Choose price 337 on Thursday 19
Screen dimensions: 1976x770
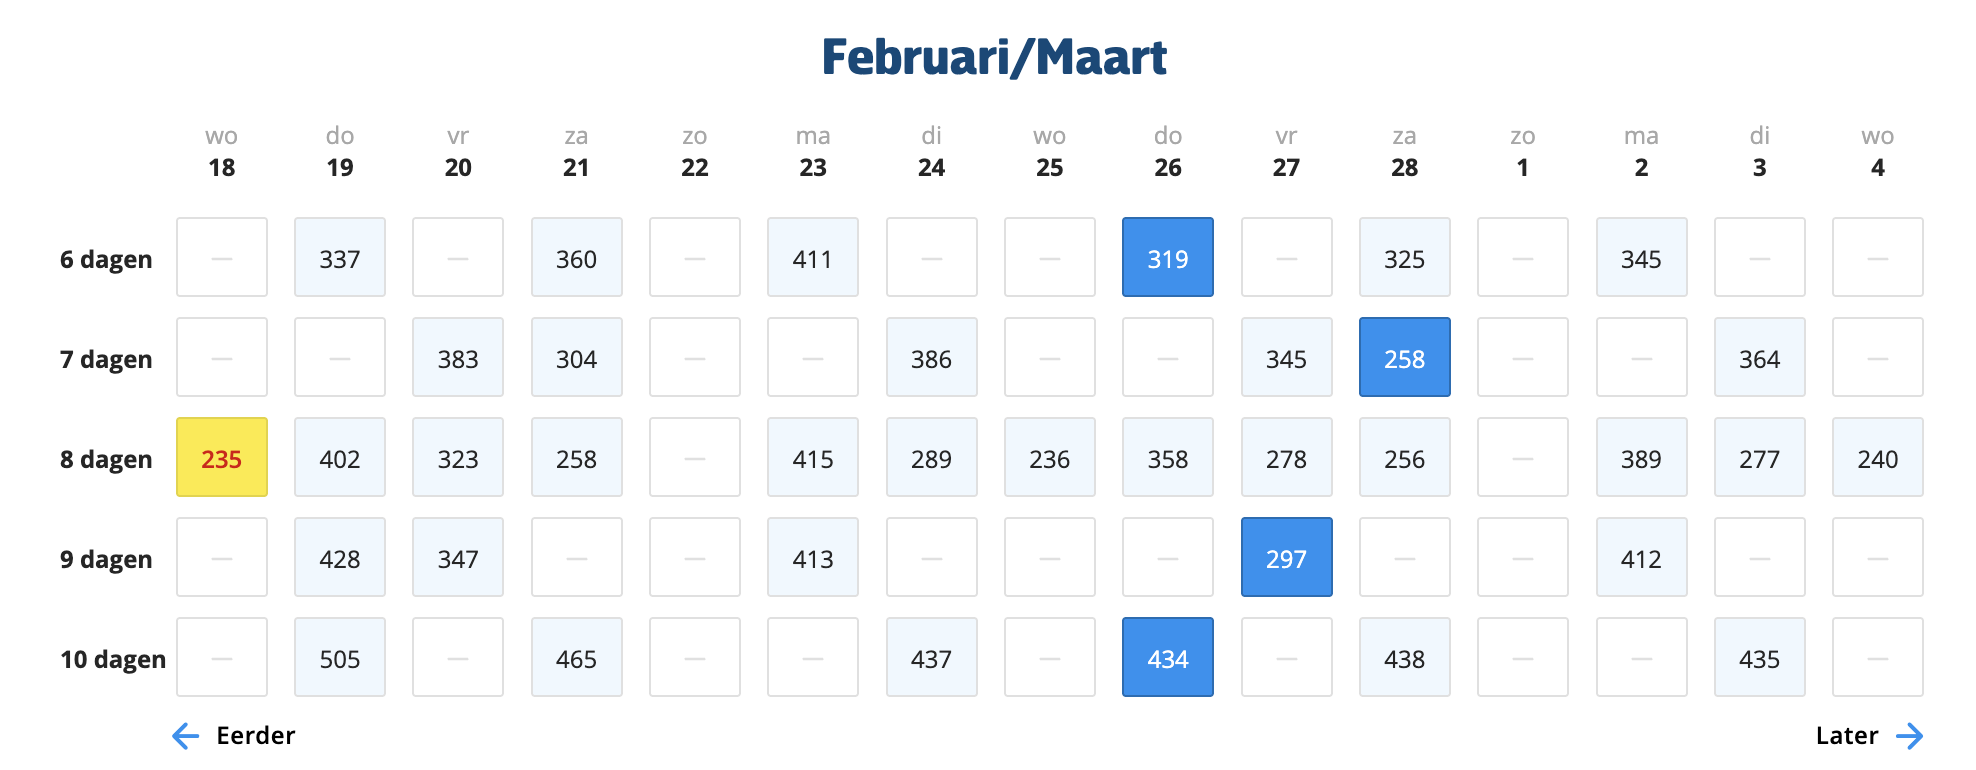[340, 258]
